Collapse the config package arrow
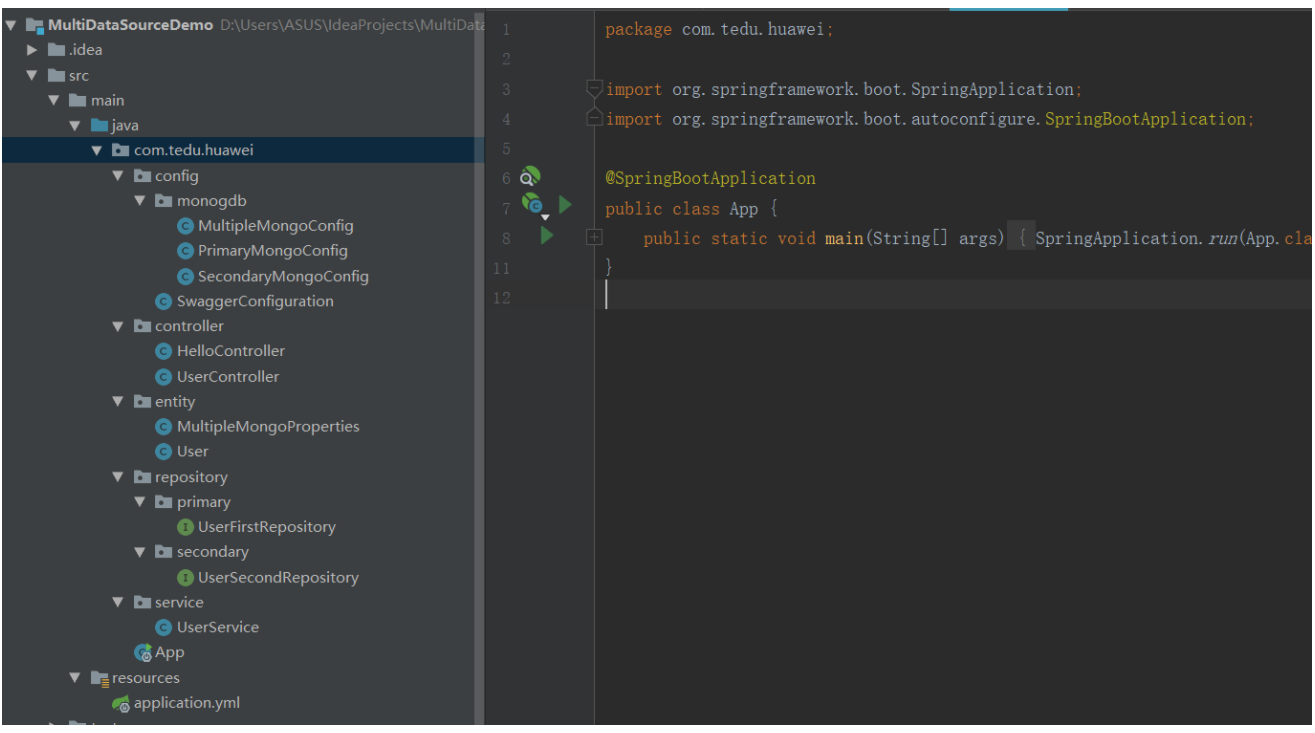 pyautogui.click(x=118, y=176)
